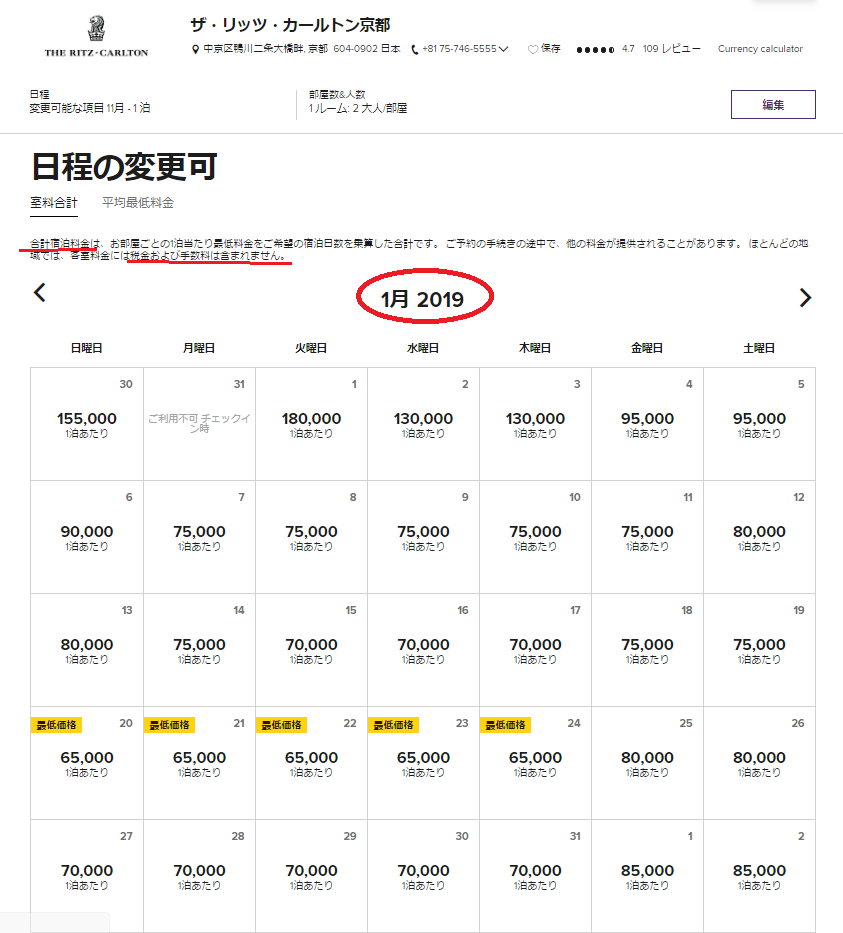Click the location pin icon before address
The height and width of the screenshot is (933, 843).
click(x=195, y=49)
